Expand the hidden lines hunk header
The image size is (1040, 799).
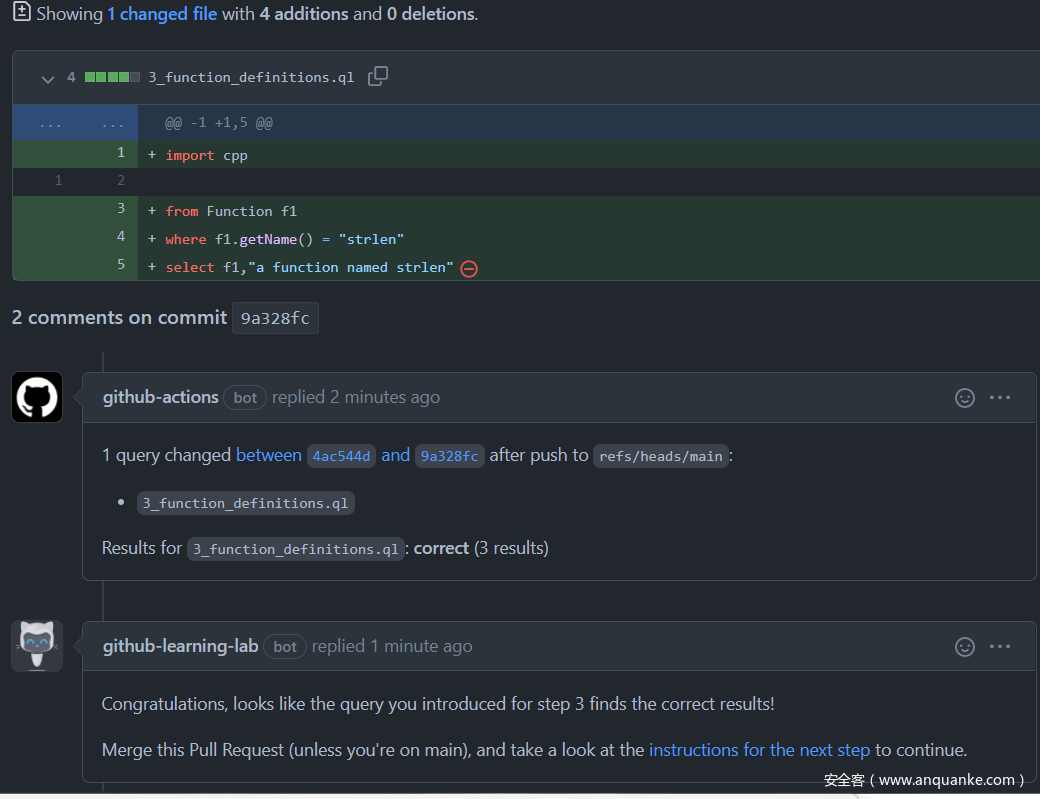point(51,124)
